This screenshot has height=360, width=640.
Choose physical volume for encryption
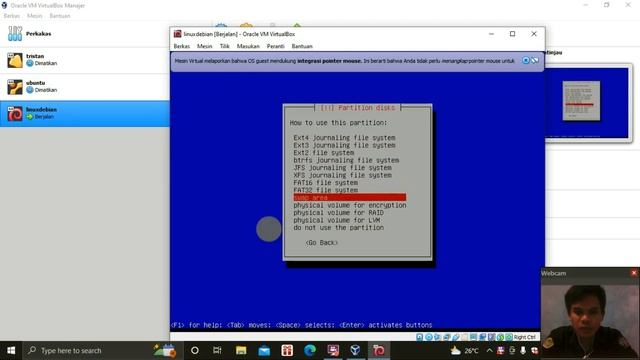tap(349, 205)
